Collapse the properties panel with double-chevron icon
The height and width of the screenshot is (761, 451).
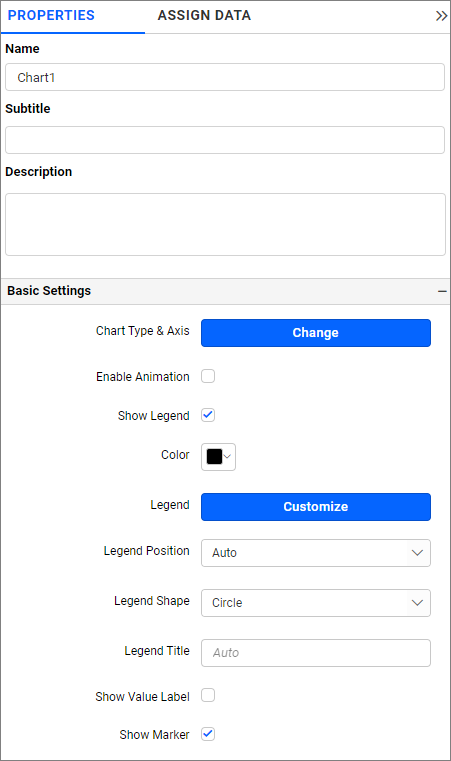click(441, 16)
